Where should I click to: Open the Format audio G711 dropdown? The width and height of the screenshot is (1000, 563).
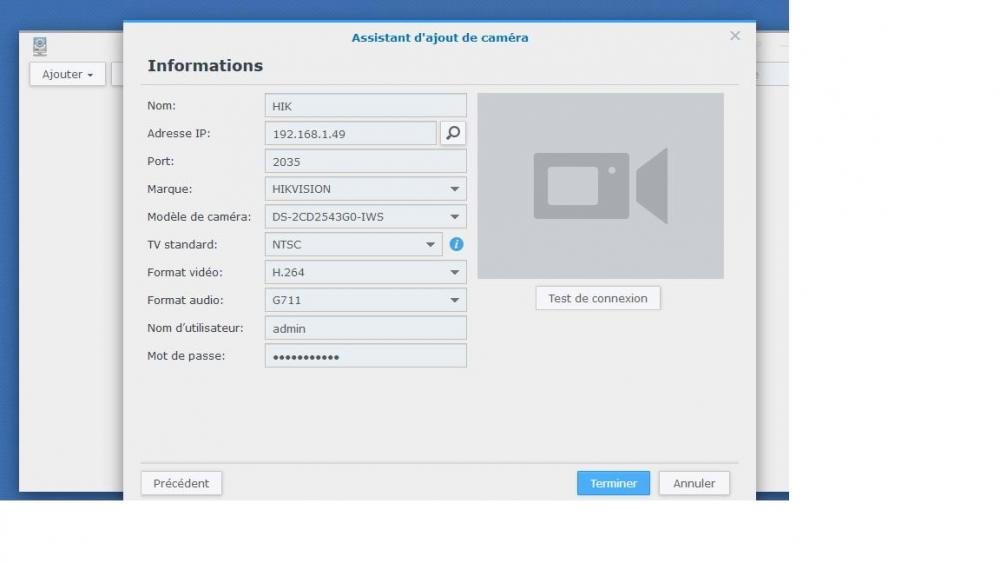coord(365,300)
